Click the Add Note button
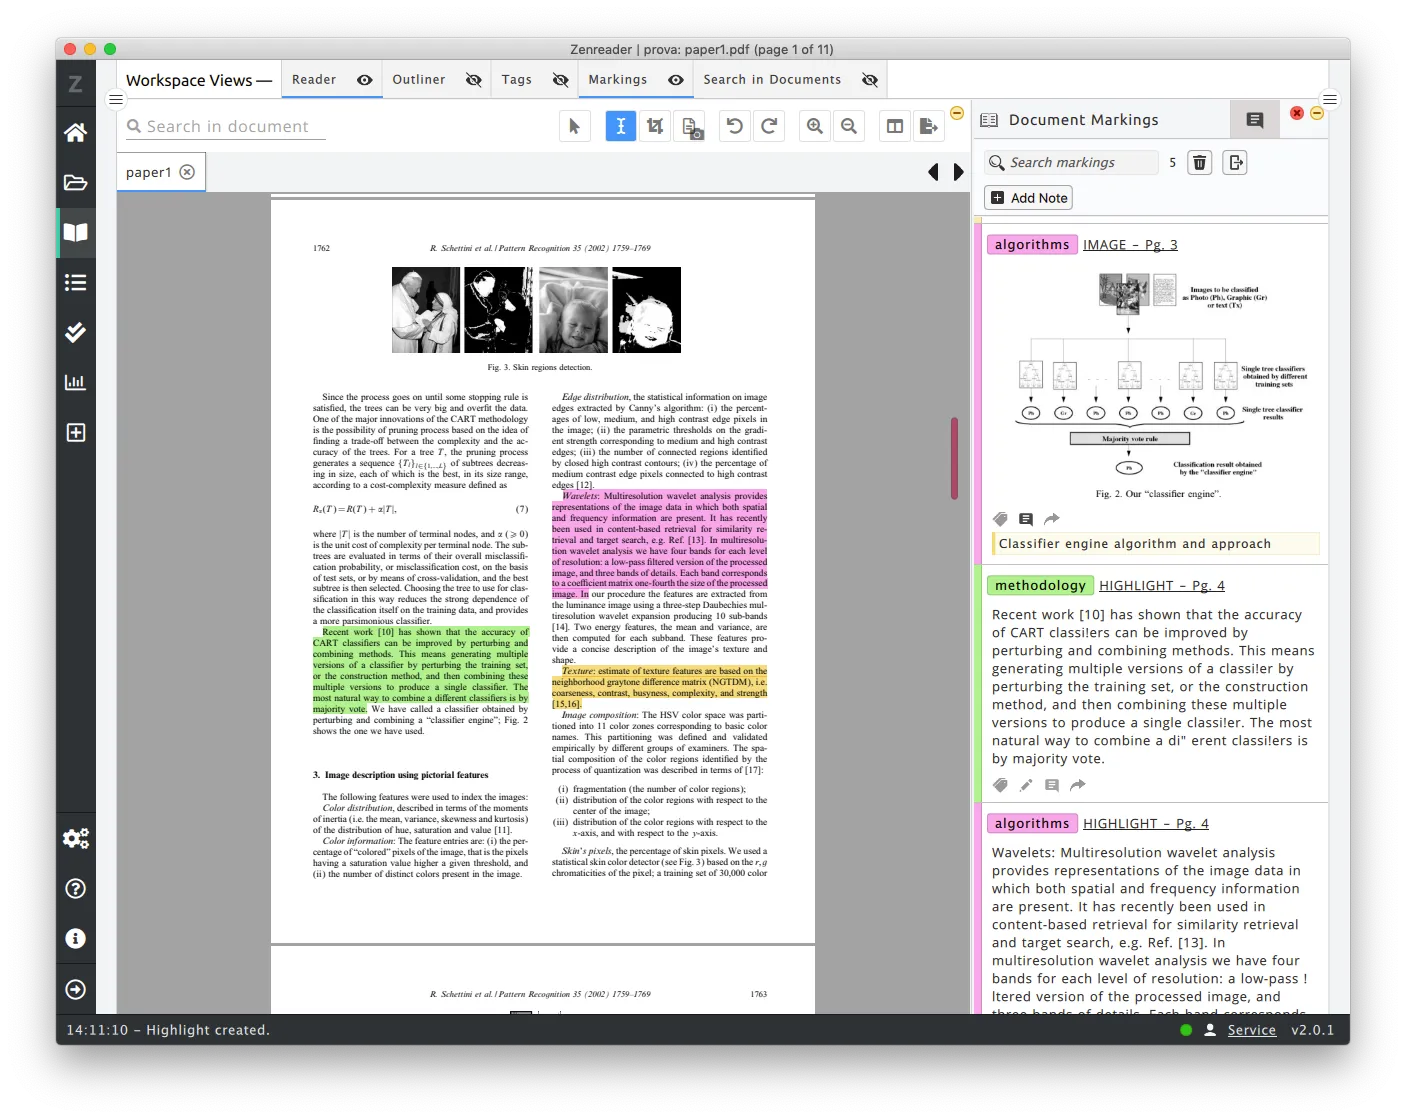1406x1119 pixels. [1027, 197]
